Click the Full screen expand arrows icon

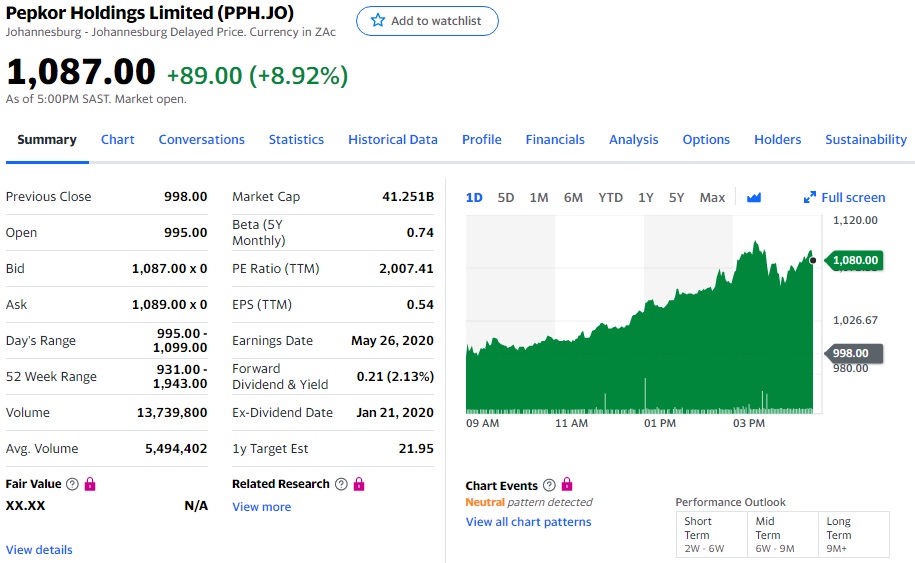[x=810, y=197]
